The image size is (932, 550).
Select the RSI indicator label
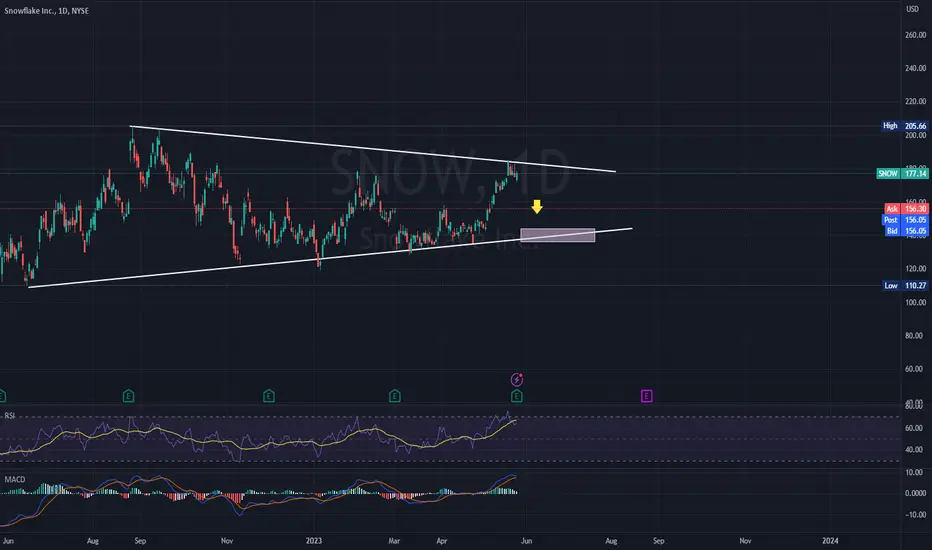(10, 416)
